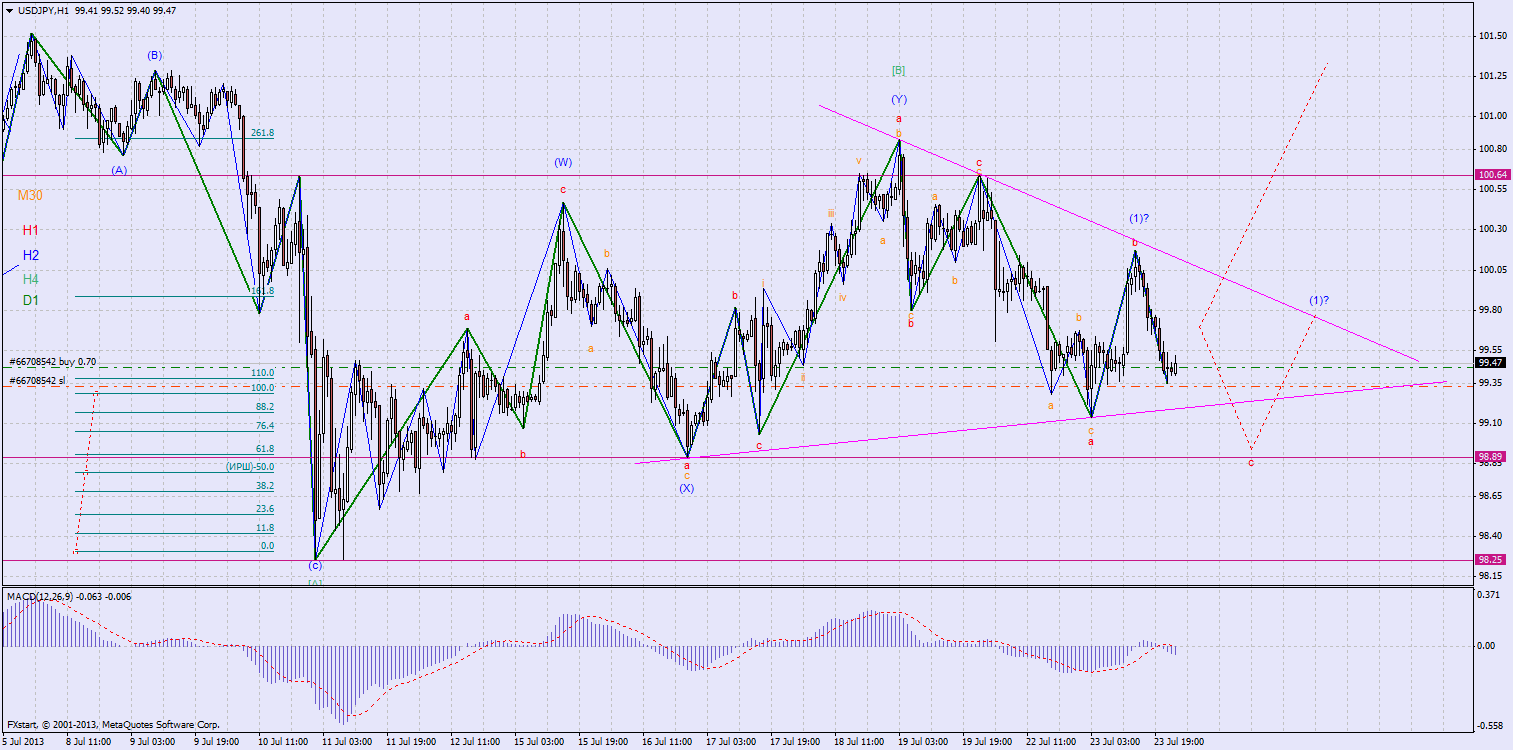Click the 11.8 Fibonacci level label
1513x750 pixels.
point(265,527)
